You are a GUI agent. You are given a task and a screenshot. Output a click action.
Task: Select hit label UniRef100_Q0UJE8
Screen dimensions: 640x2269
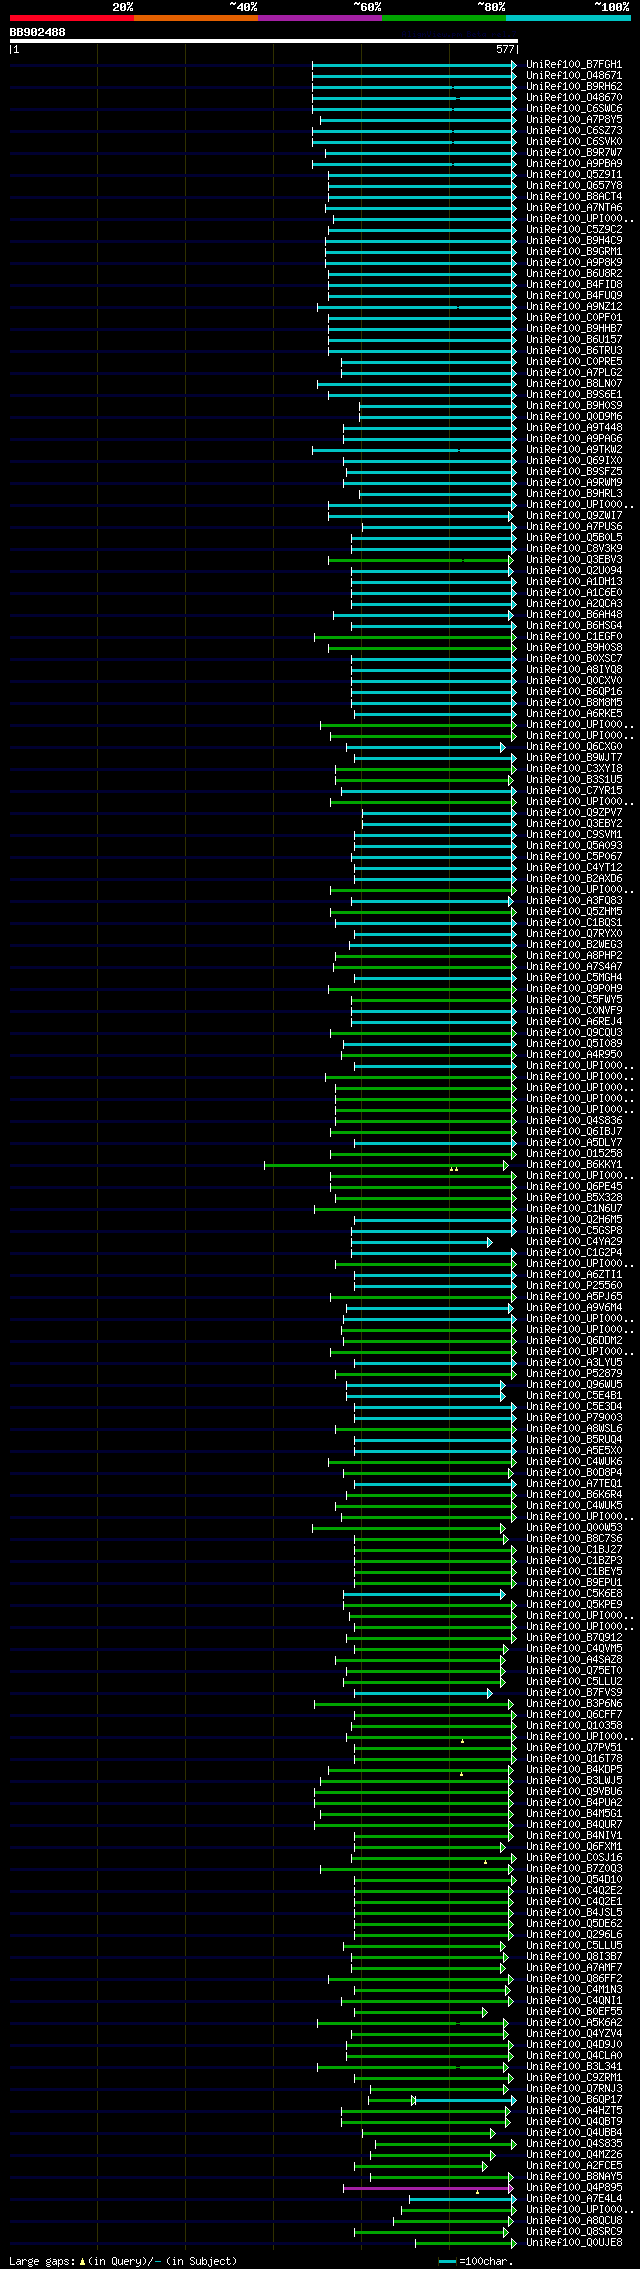(x=574, y=2242)
